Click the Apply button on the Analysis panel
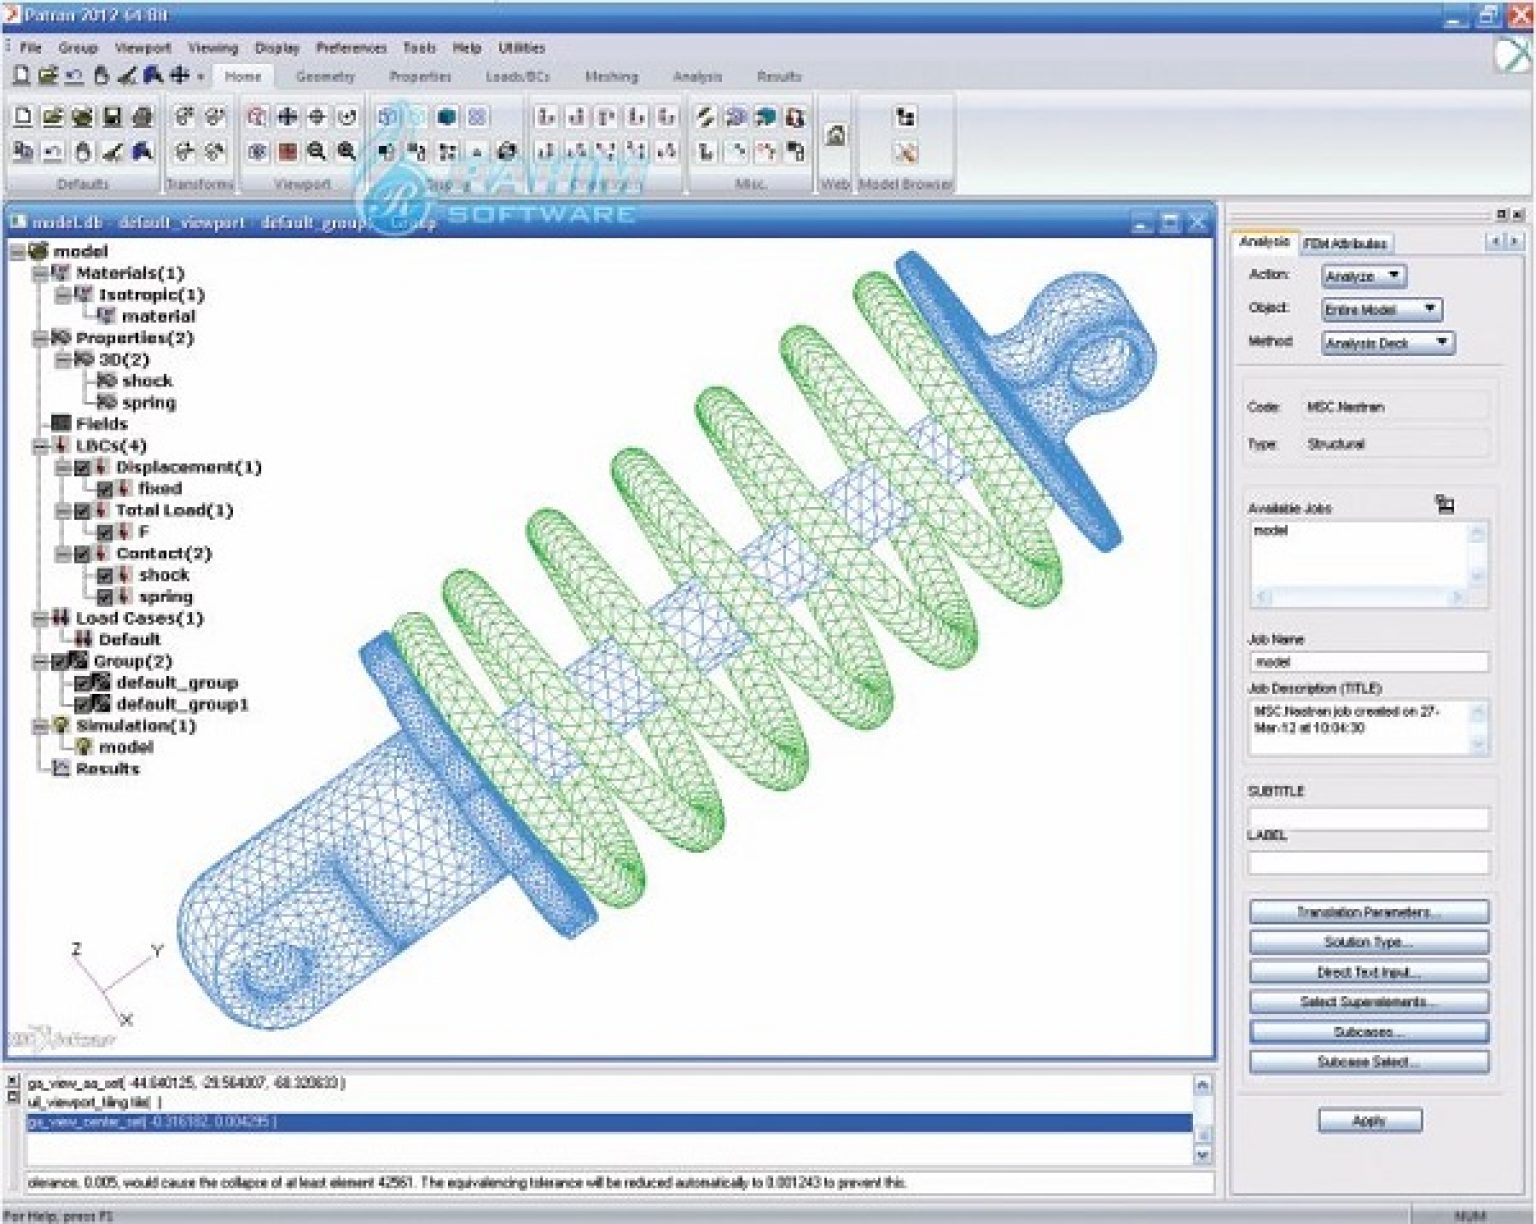The image size is (1536, 1224). [x=1369, y=1120]
